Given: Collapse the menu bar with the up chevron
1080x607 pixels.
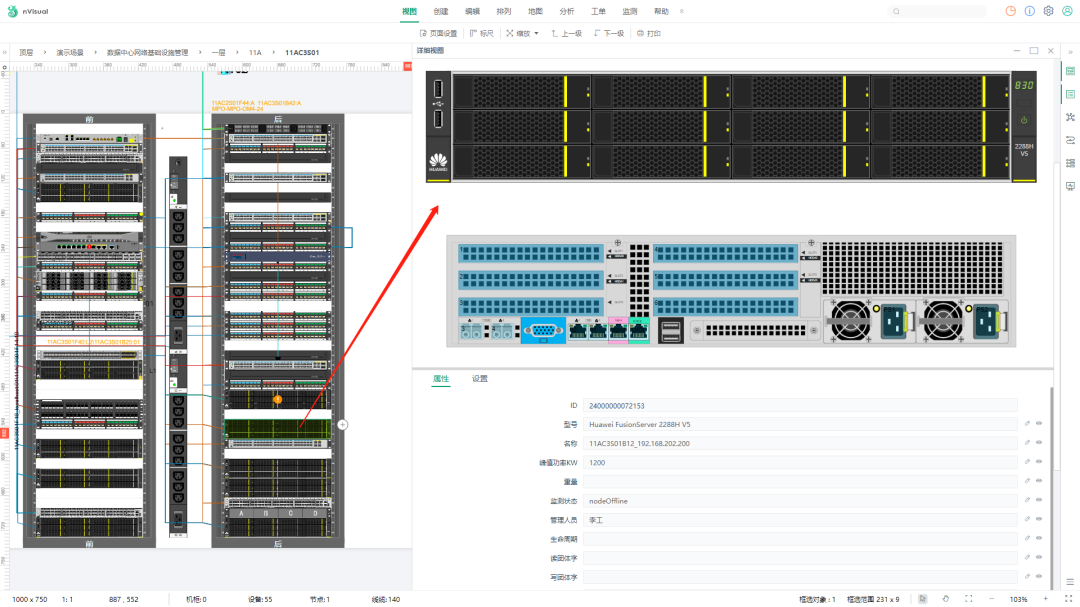Looking at the screenshot, I should pos(682,11).
